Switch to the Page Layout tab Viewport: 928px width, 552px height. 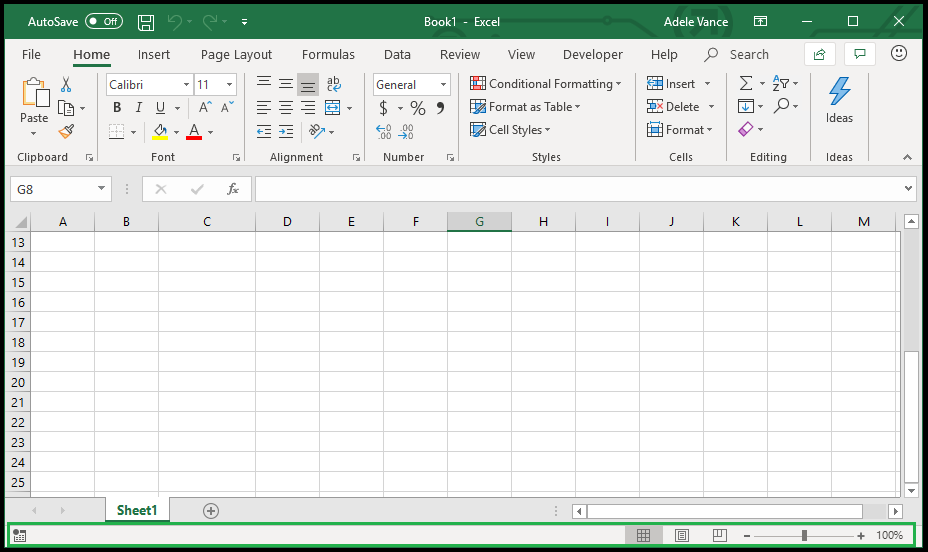pos(236,54)
